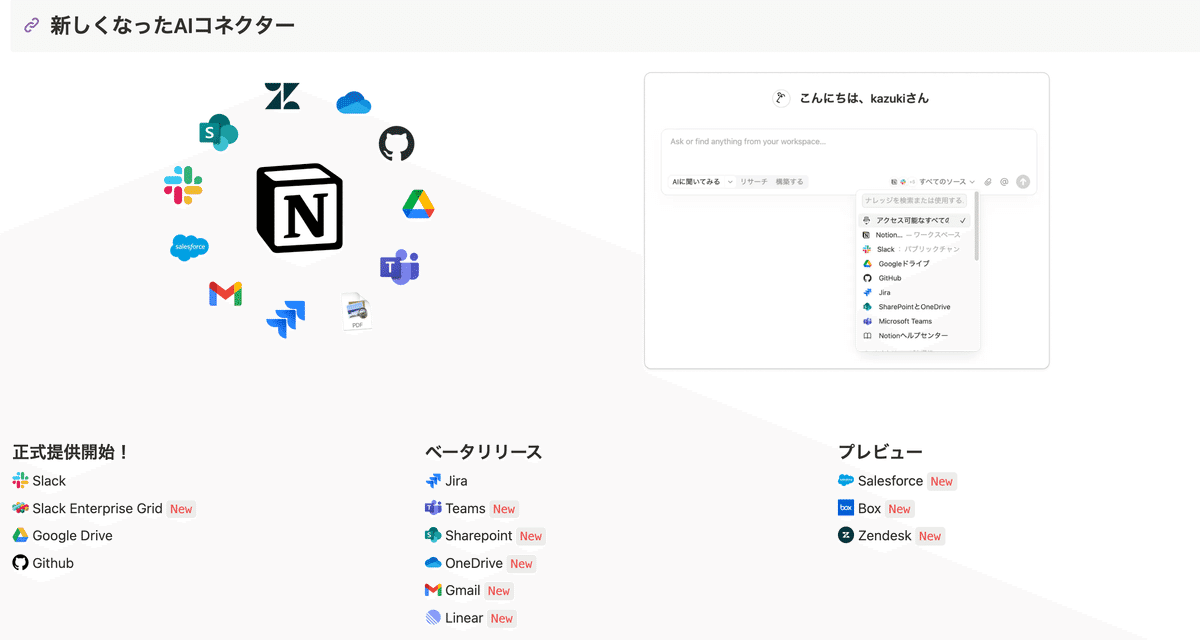Click the Salesforce cloud icon in circle
Image resolution: width=1200 pixels, height=640 pixels.
[189, 246]
